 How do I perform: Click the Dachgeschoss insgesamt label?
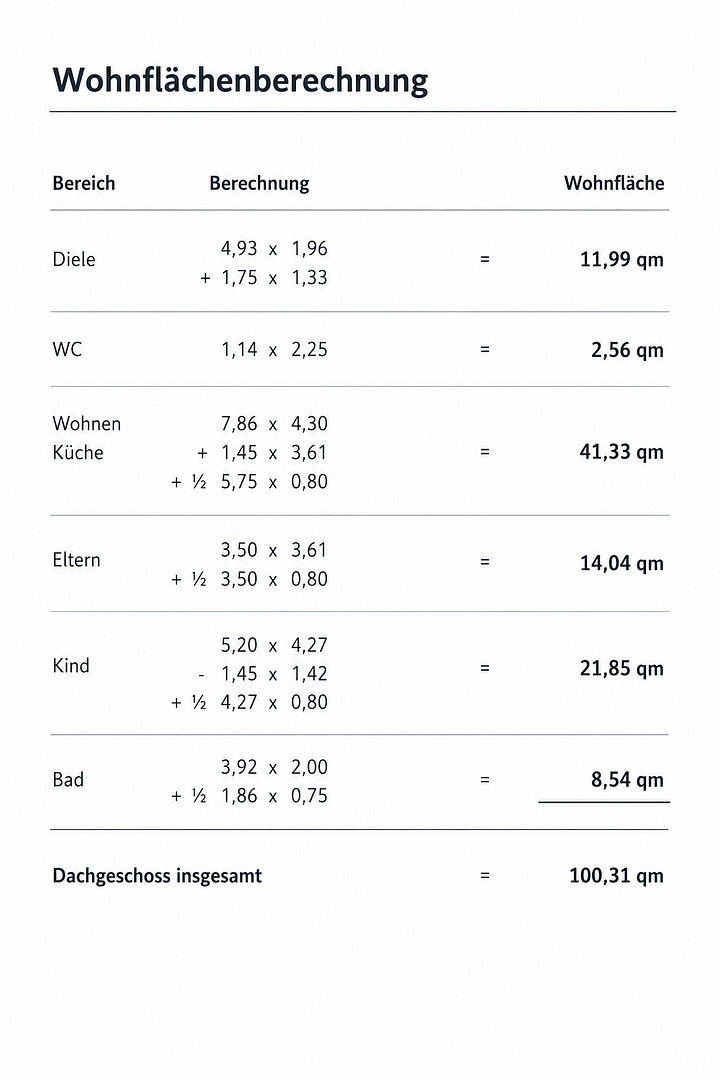click(x=157, y=876)
